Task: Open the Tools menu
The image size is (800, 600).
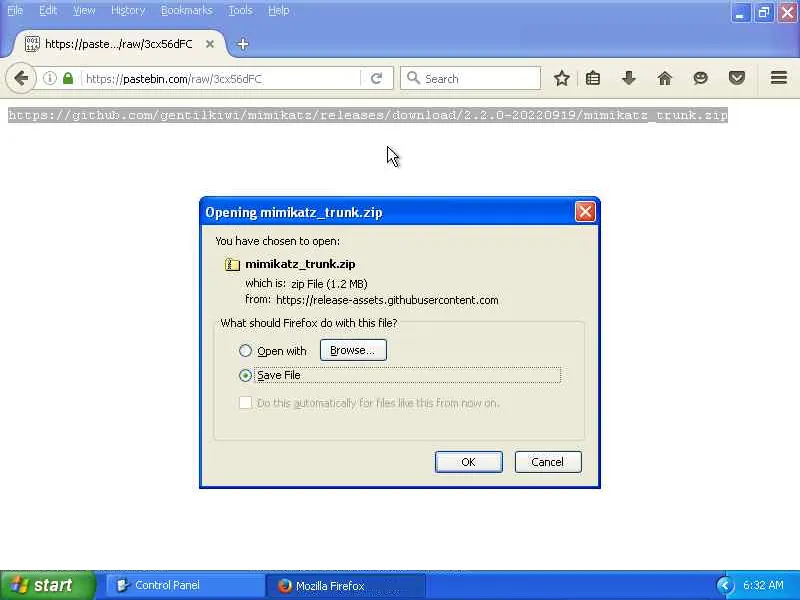Action: (240, 10)
